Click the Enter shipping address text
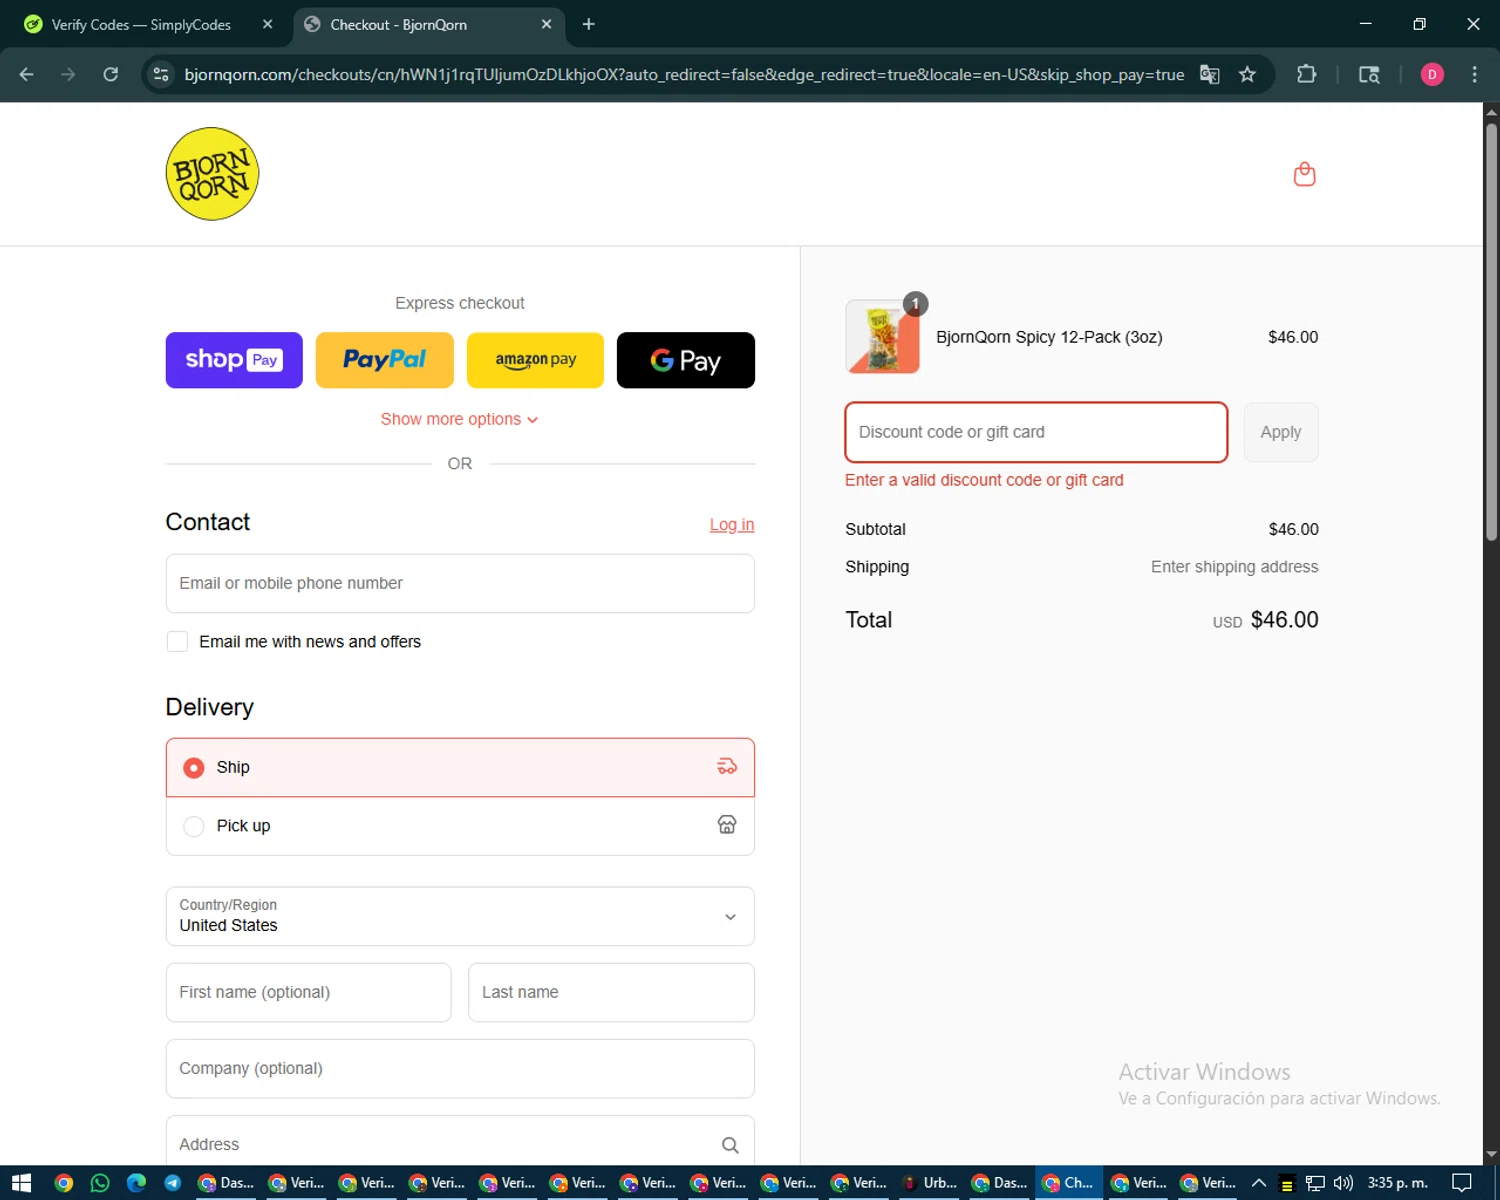1500x1200 pixels. [x=1234, y=567]
